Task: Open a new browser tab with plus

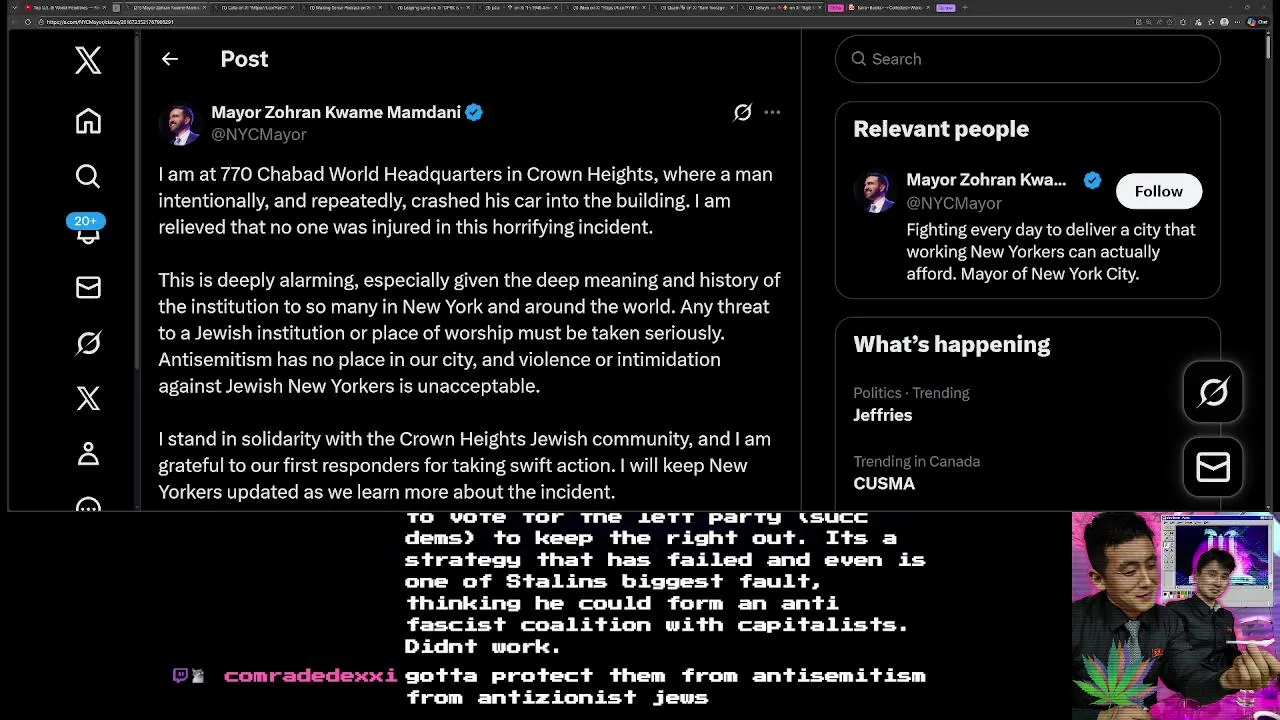Action: point(965,8)
